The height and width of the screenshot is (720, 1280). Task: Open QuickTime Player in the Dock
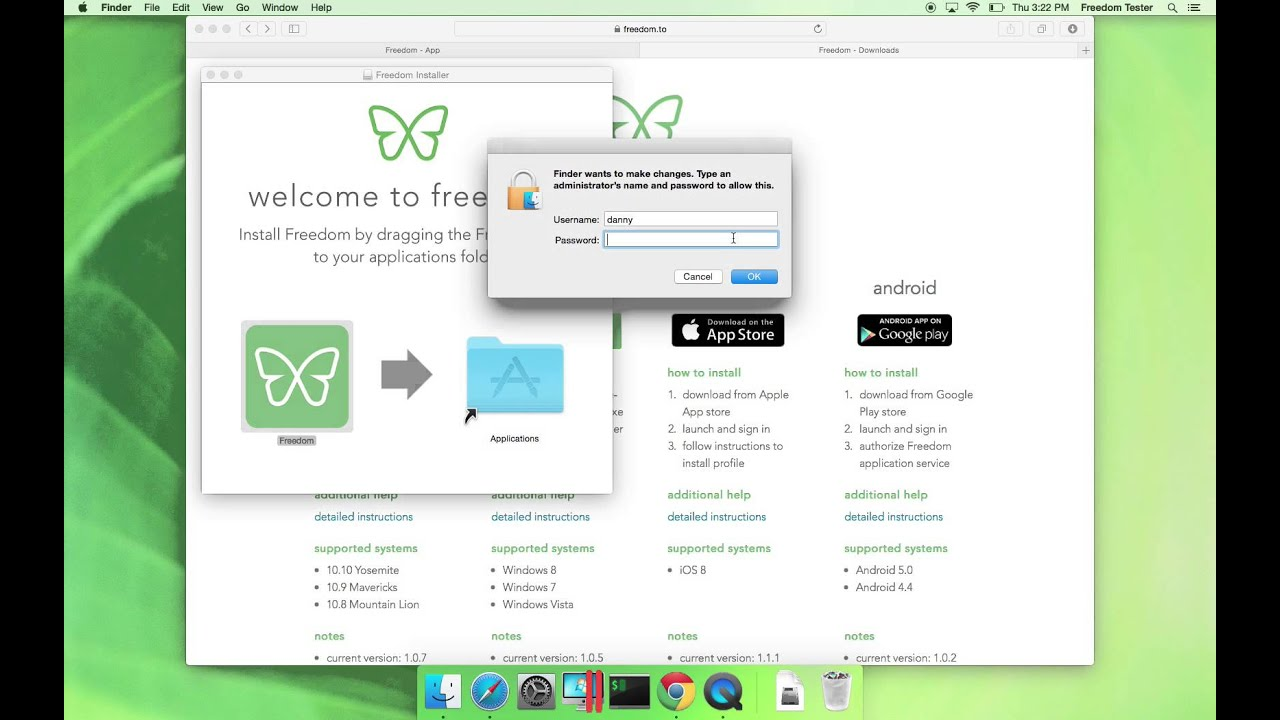point(723,691)
